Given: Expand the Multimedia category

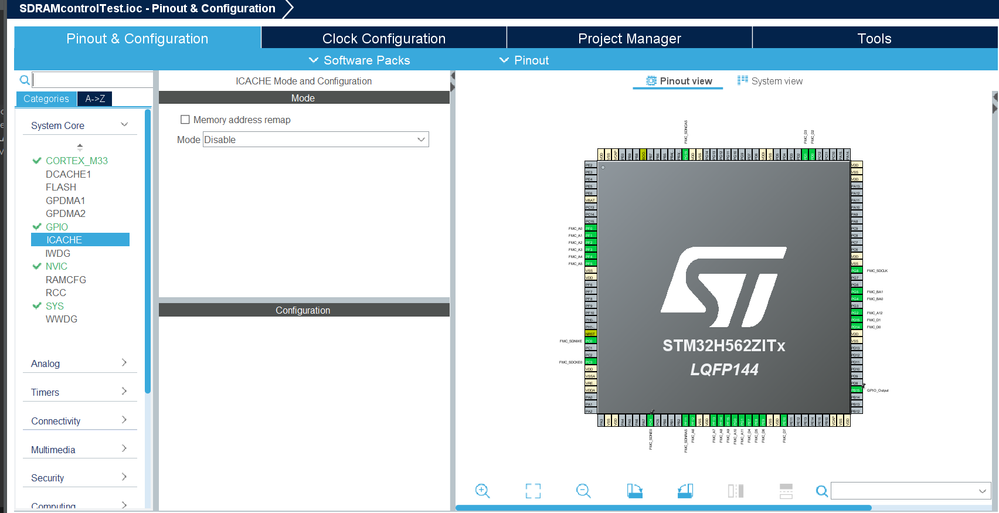Looking at the screenshot, I should tap(124, 449).
